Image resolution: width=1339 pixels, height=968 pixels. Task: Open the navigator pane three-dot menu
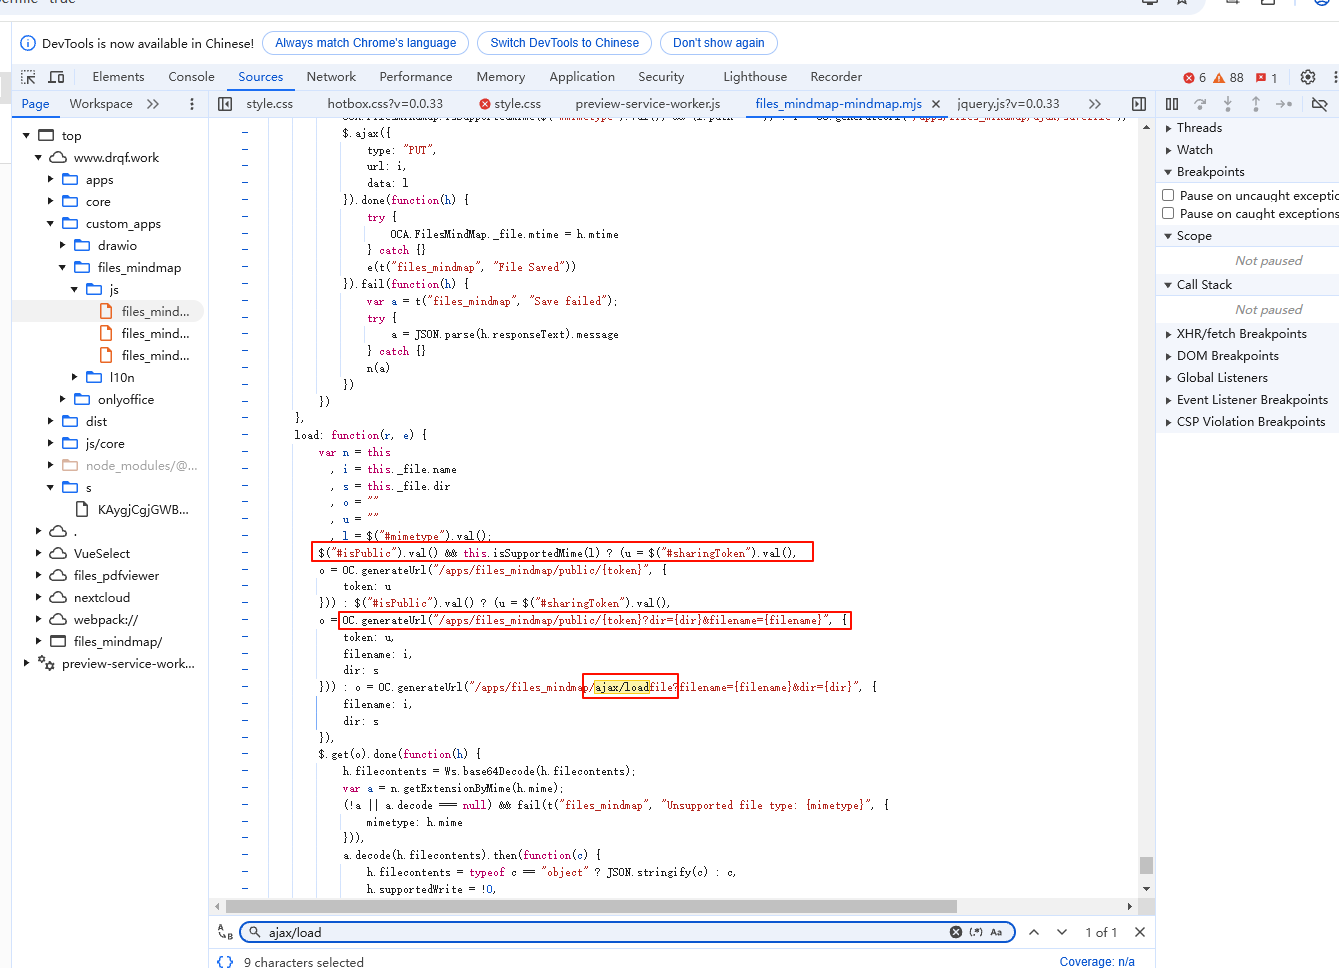coord(192,104)
